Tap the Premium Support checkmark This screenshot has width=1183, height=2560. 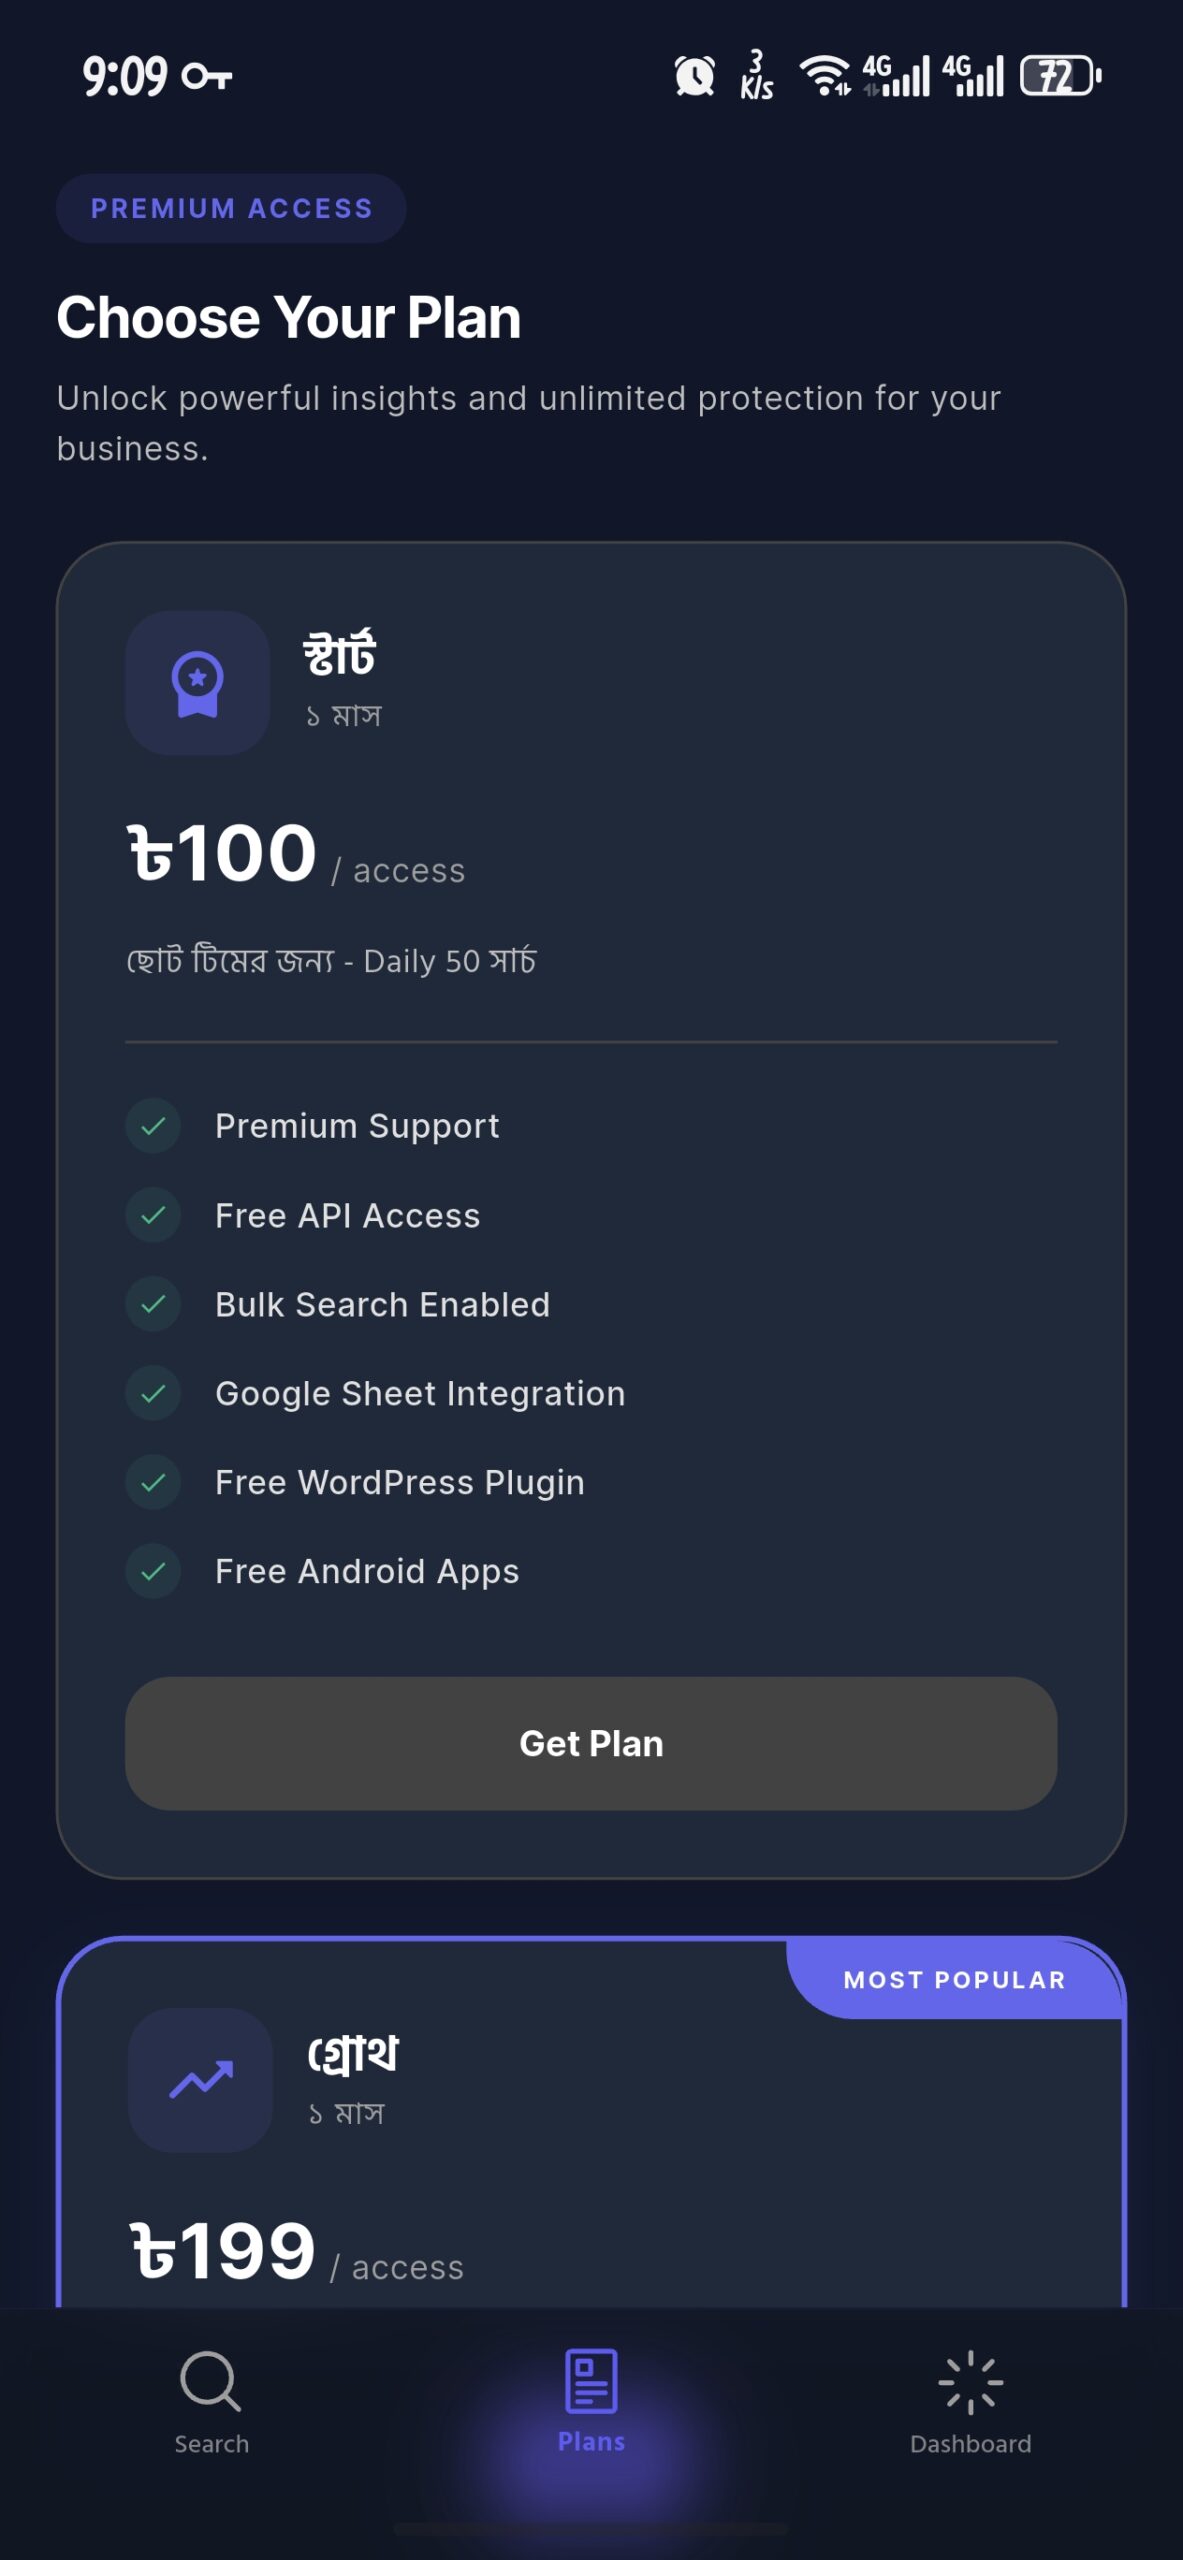tap(153, 1126)
